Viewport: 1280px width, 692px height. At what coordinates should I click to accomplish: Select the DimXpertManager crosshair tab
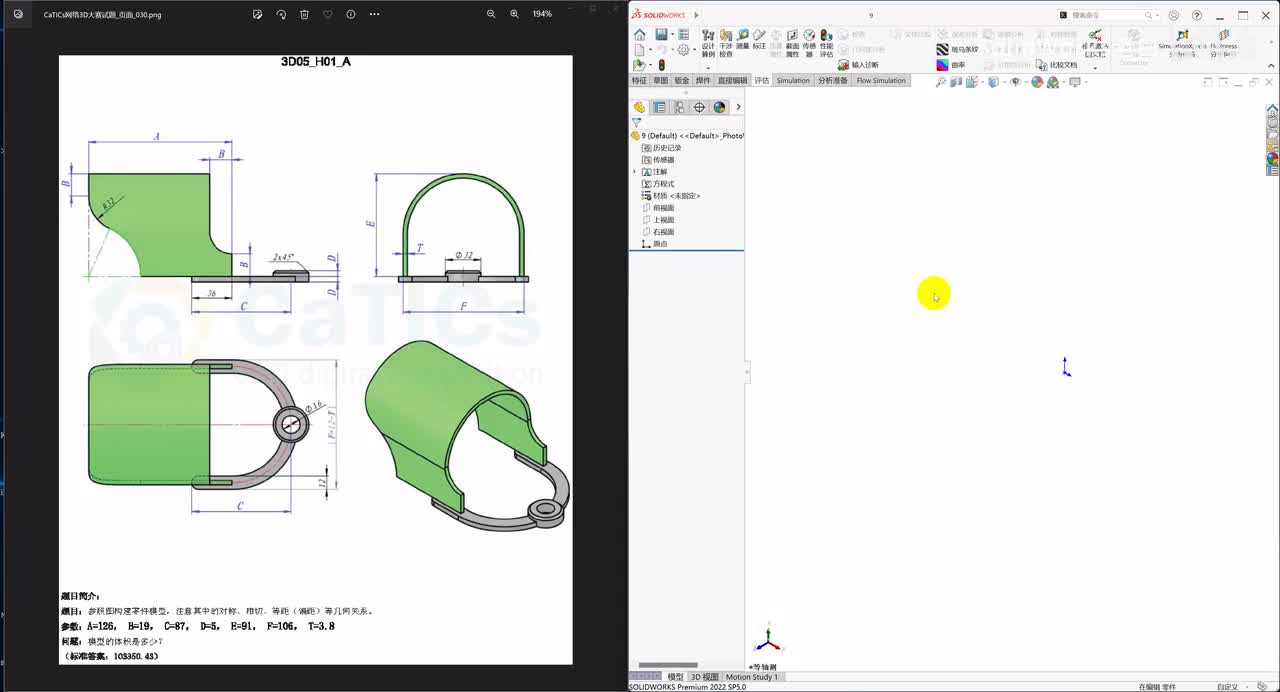pos(699,107)
